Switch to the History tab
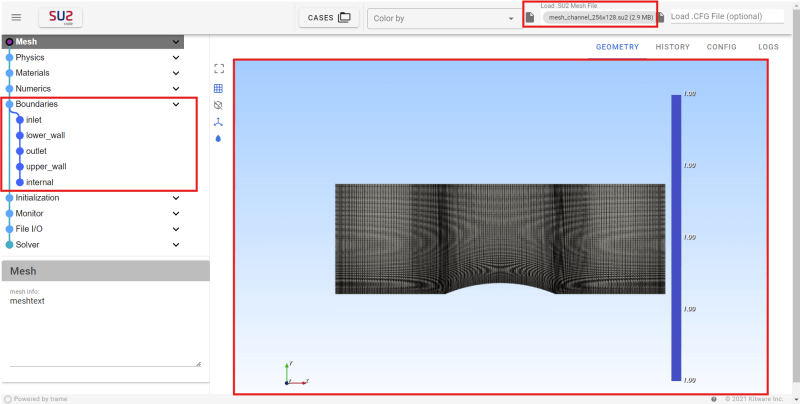 [x=672, y=47]
